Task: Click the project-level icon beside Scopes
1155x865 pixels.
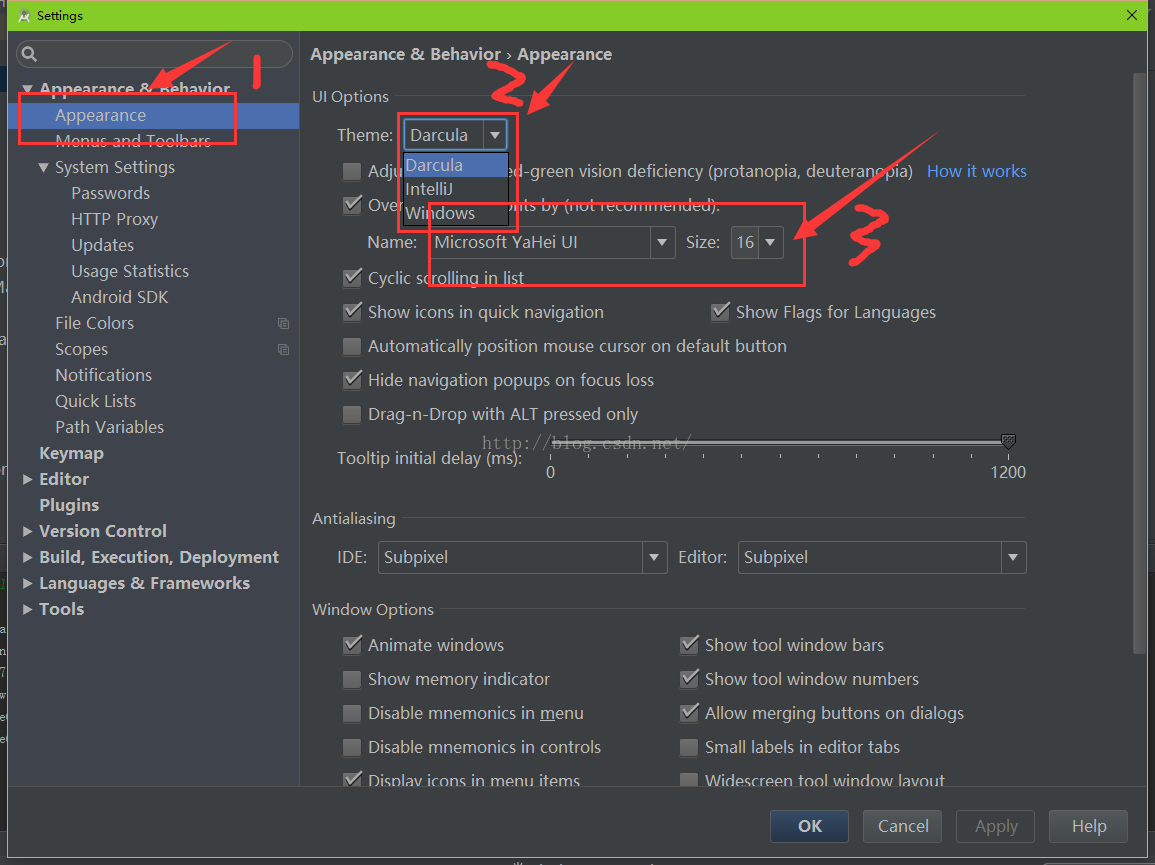Action: [283, 349]
